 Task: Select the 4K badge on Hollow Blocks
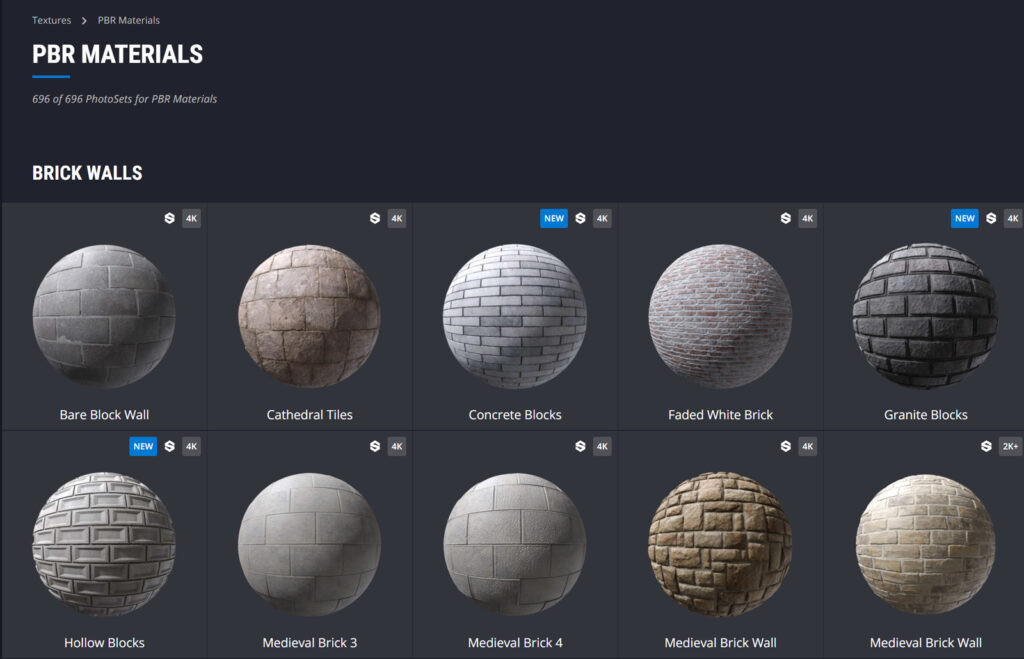[x=191, y=446]
